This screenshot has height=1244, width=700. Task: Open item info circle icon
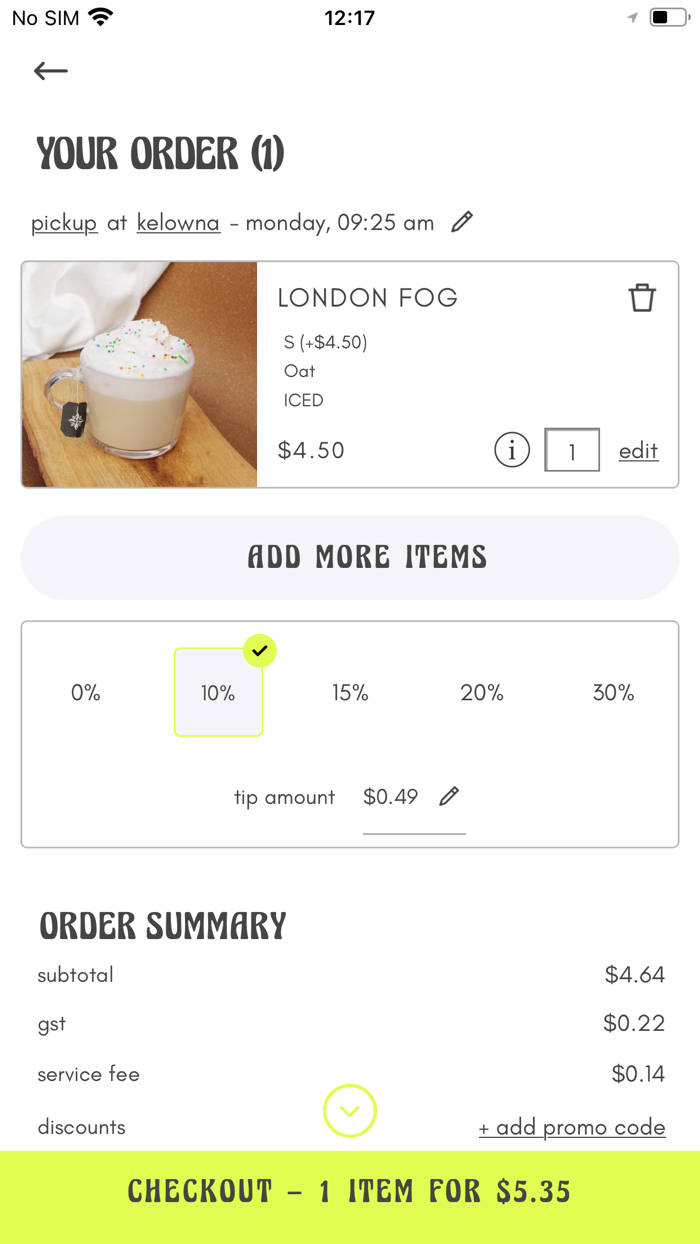512,451
